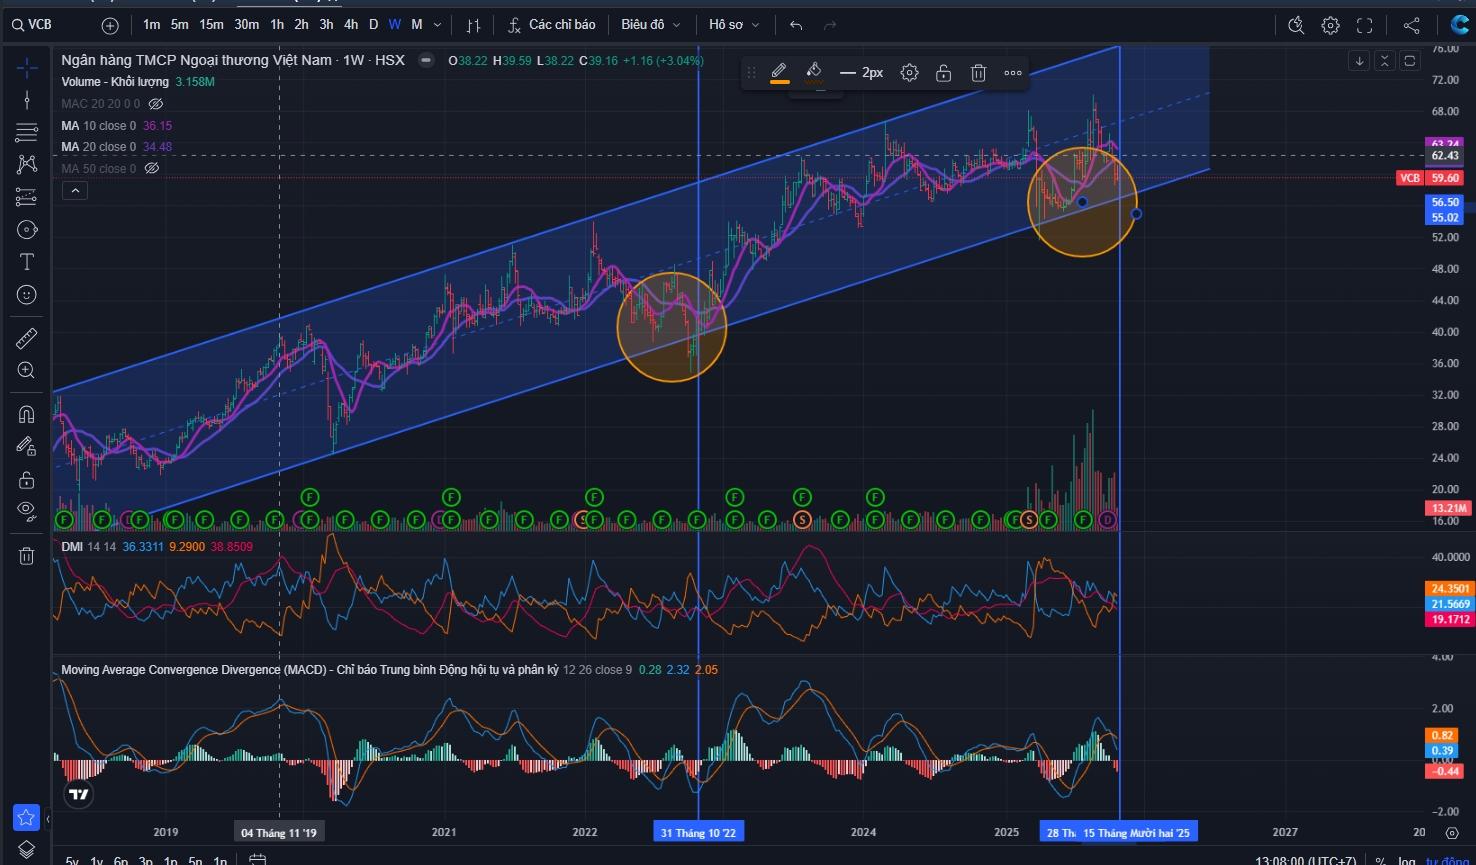Screen dimensions: 1476x865
Task: Click the MA 10 close 0 legend entry
Action: coord(98,126)
